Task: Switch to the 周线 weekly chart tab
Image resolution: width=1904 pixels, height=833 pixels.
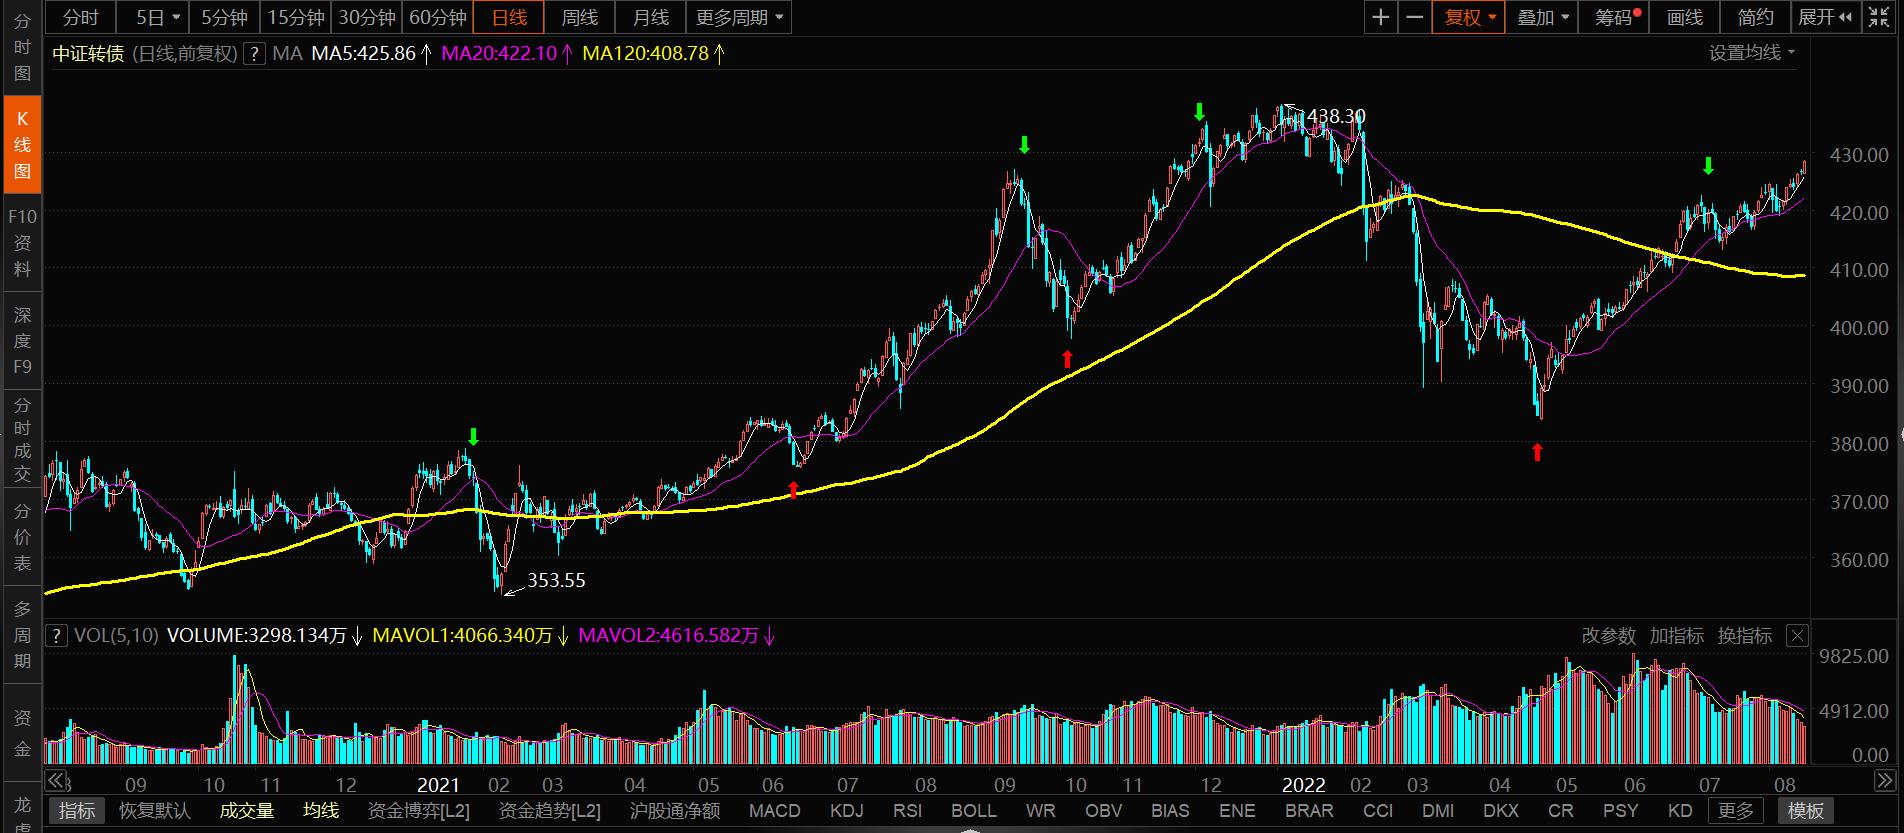Action: pyautogui.click(x=579, y=17)
